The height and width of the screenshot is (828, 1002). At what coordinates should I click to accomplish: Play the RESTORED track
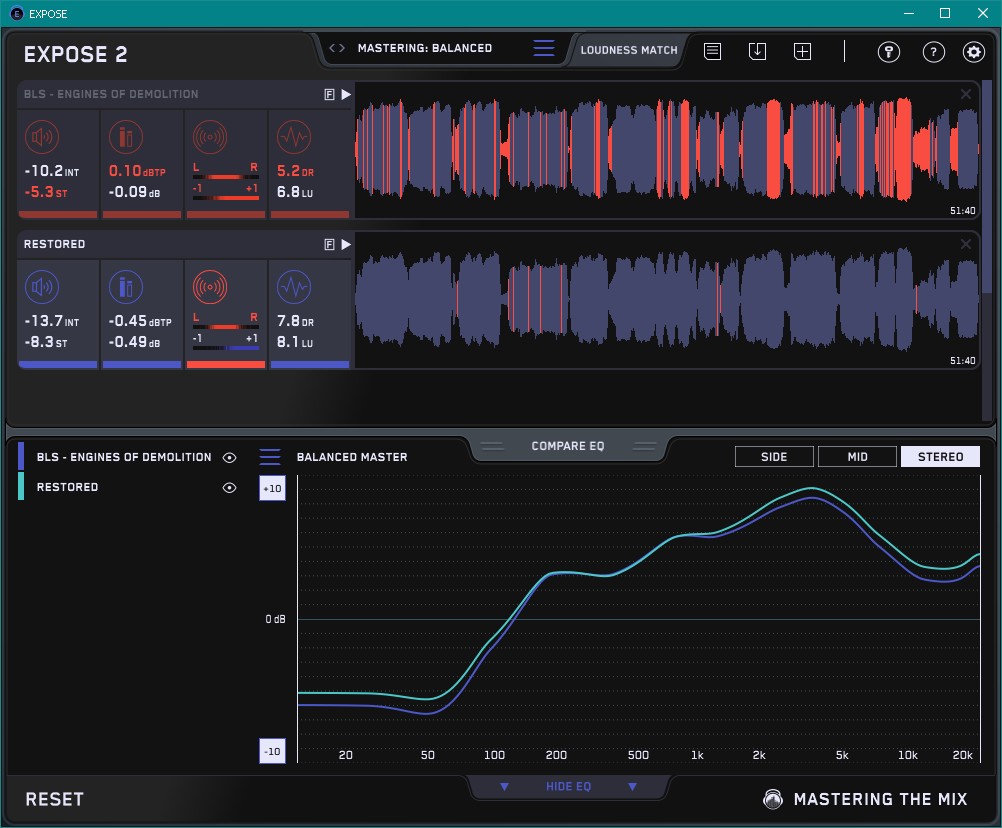(x=346, y=244)
